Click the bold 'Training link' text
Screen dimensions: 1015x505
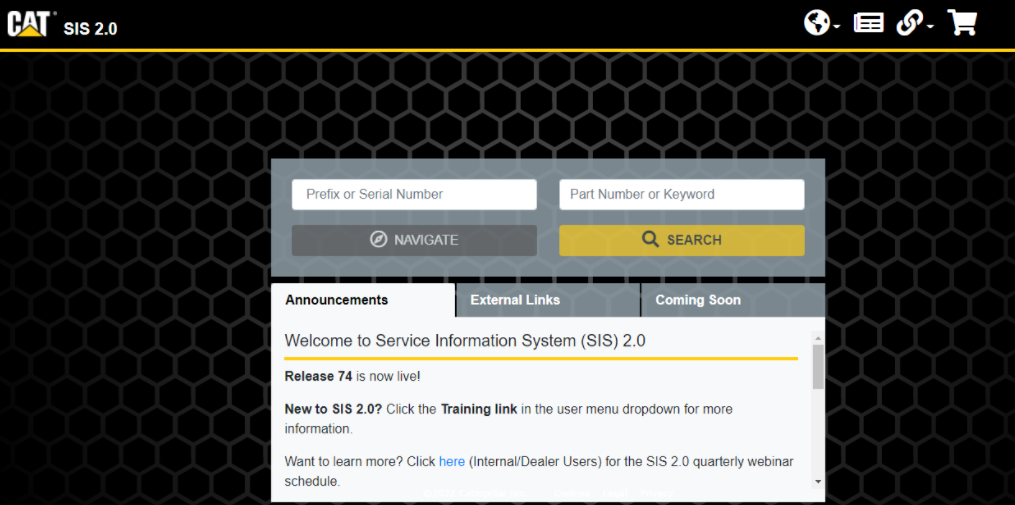[x=479, y=409]
